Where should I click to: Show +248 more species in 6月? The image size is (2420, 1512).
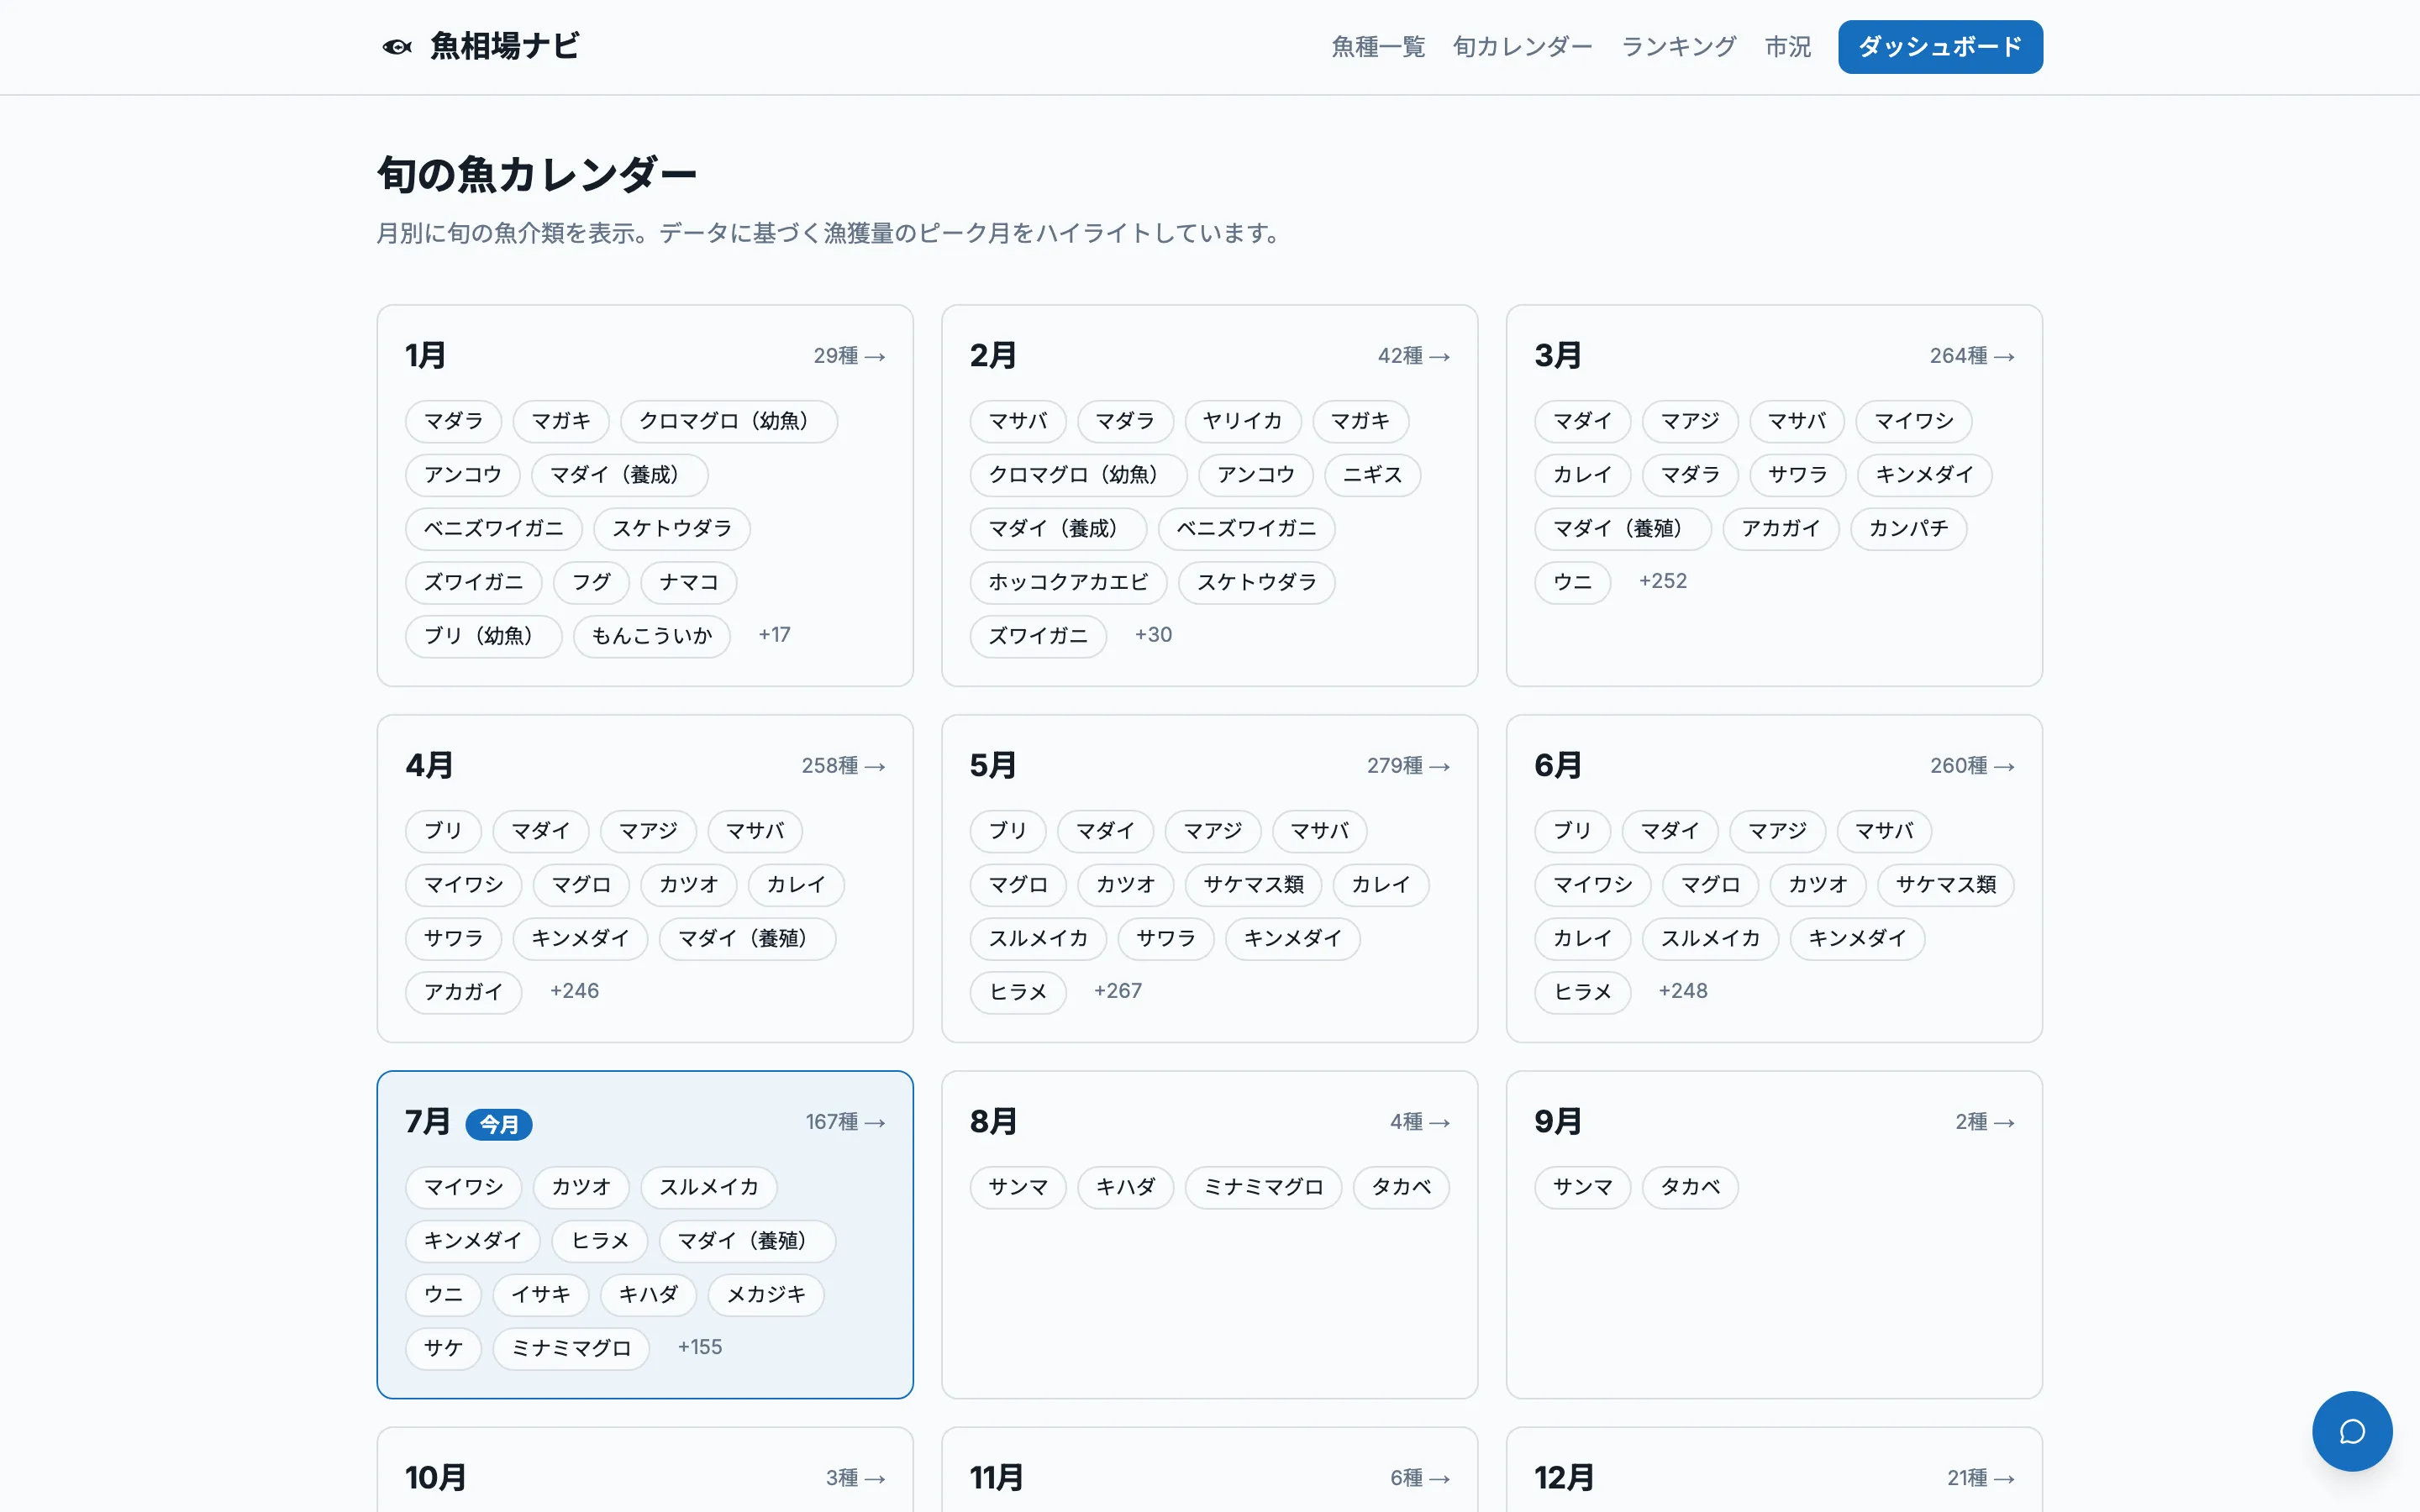pyautogui.click(x=1682, y=991)
